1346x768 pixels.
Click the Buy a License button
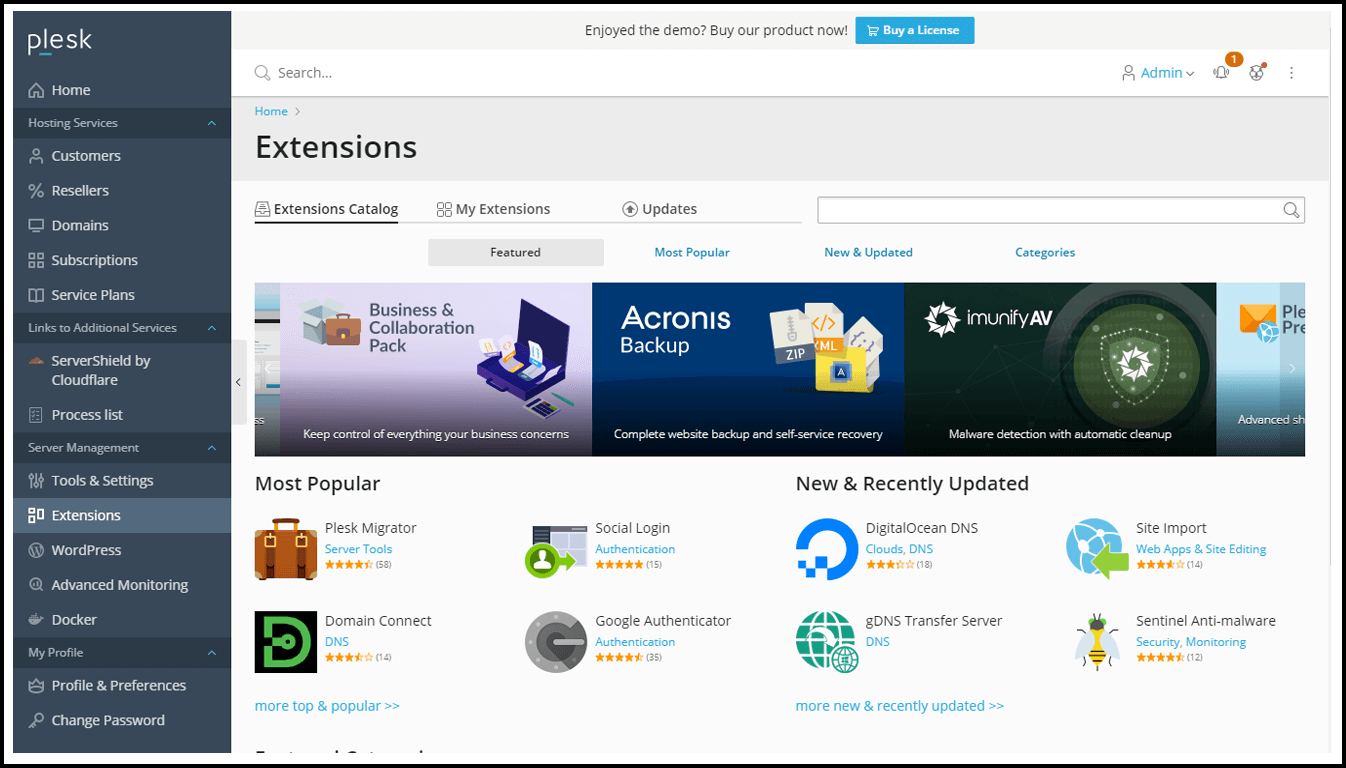coord(915,30)
